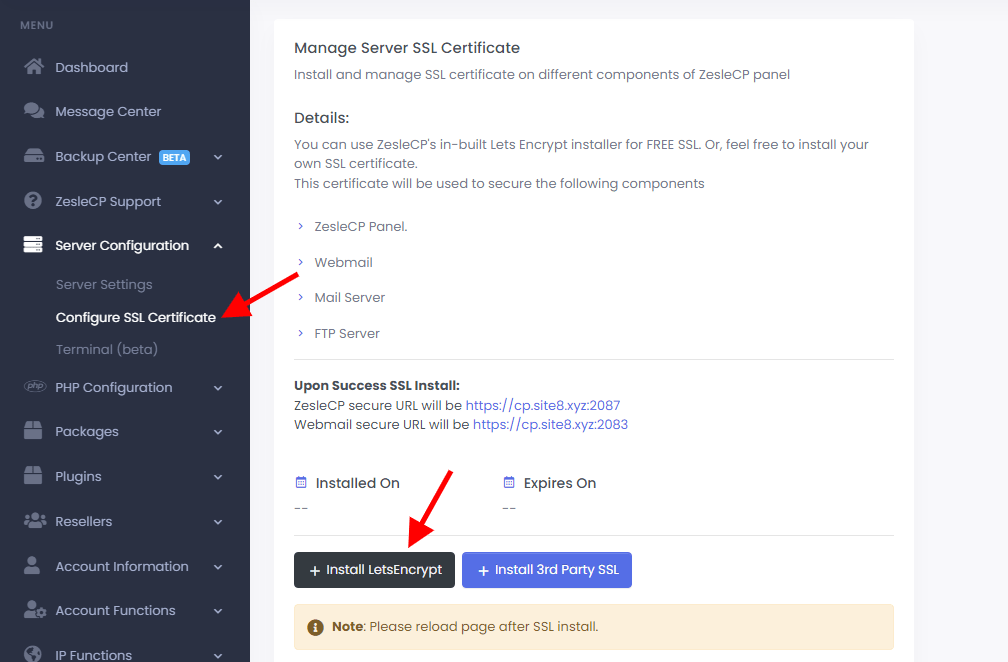
Task: Click the Webmail list entry
Action: [x=343, y=262]
